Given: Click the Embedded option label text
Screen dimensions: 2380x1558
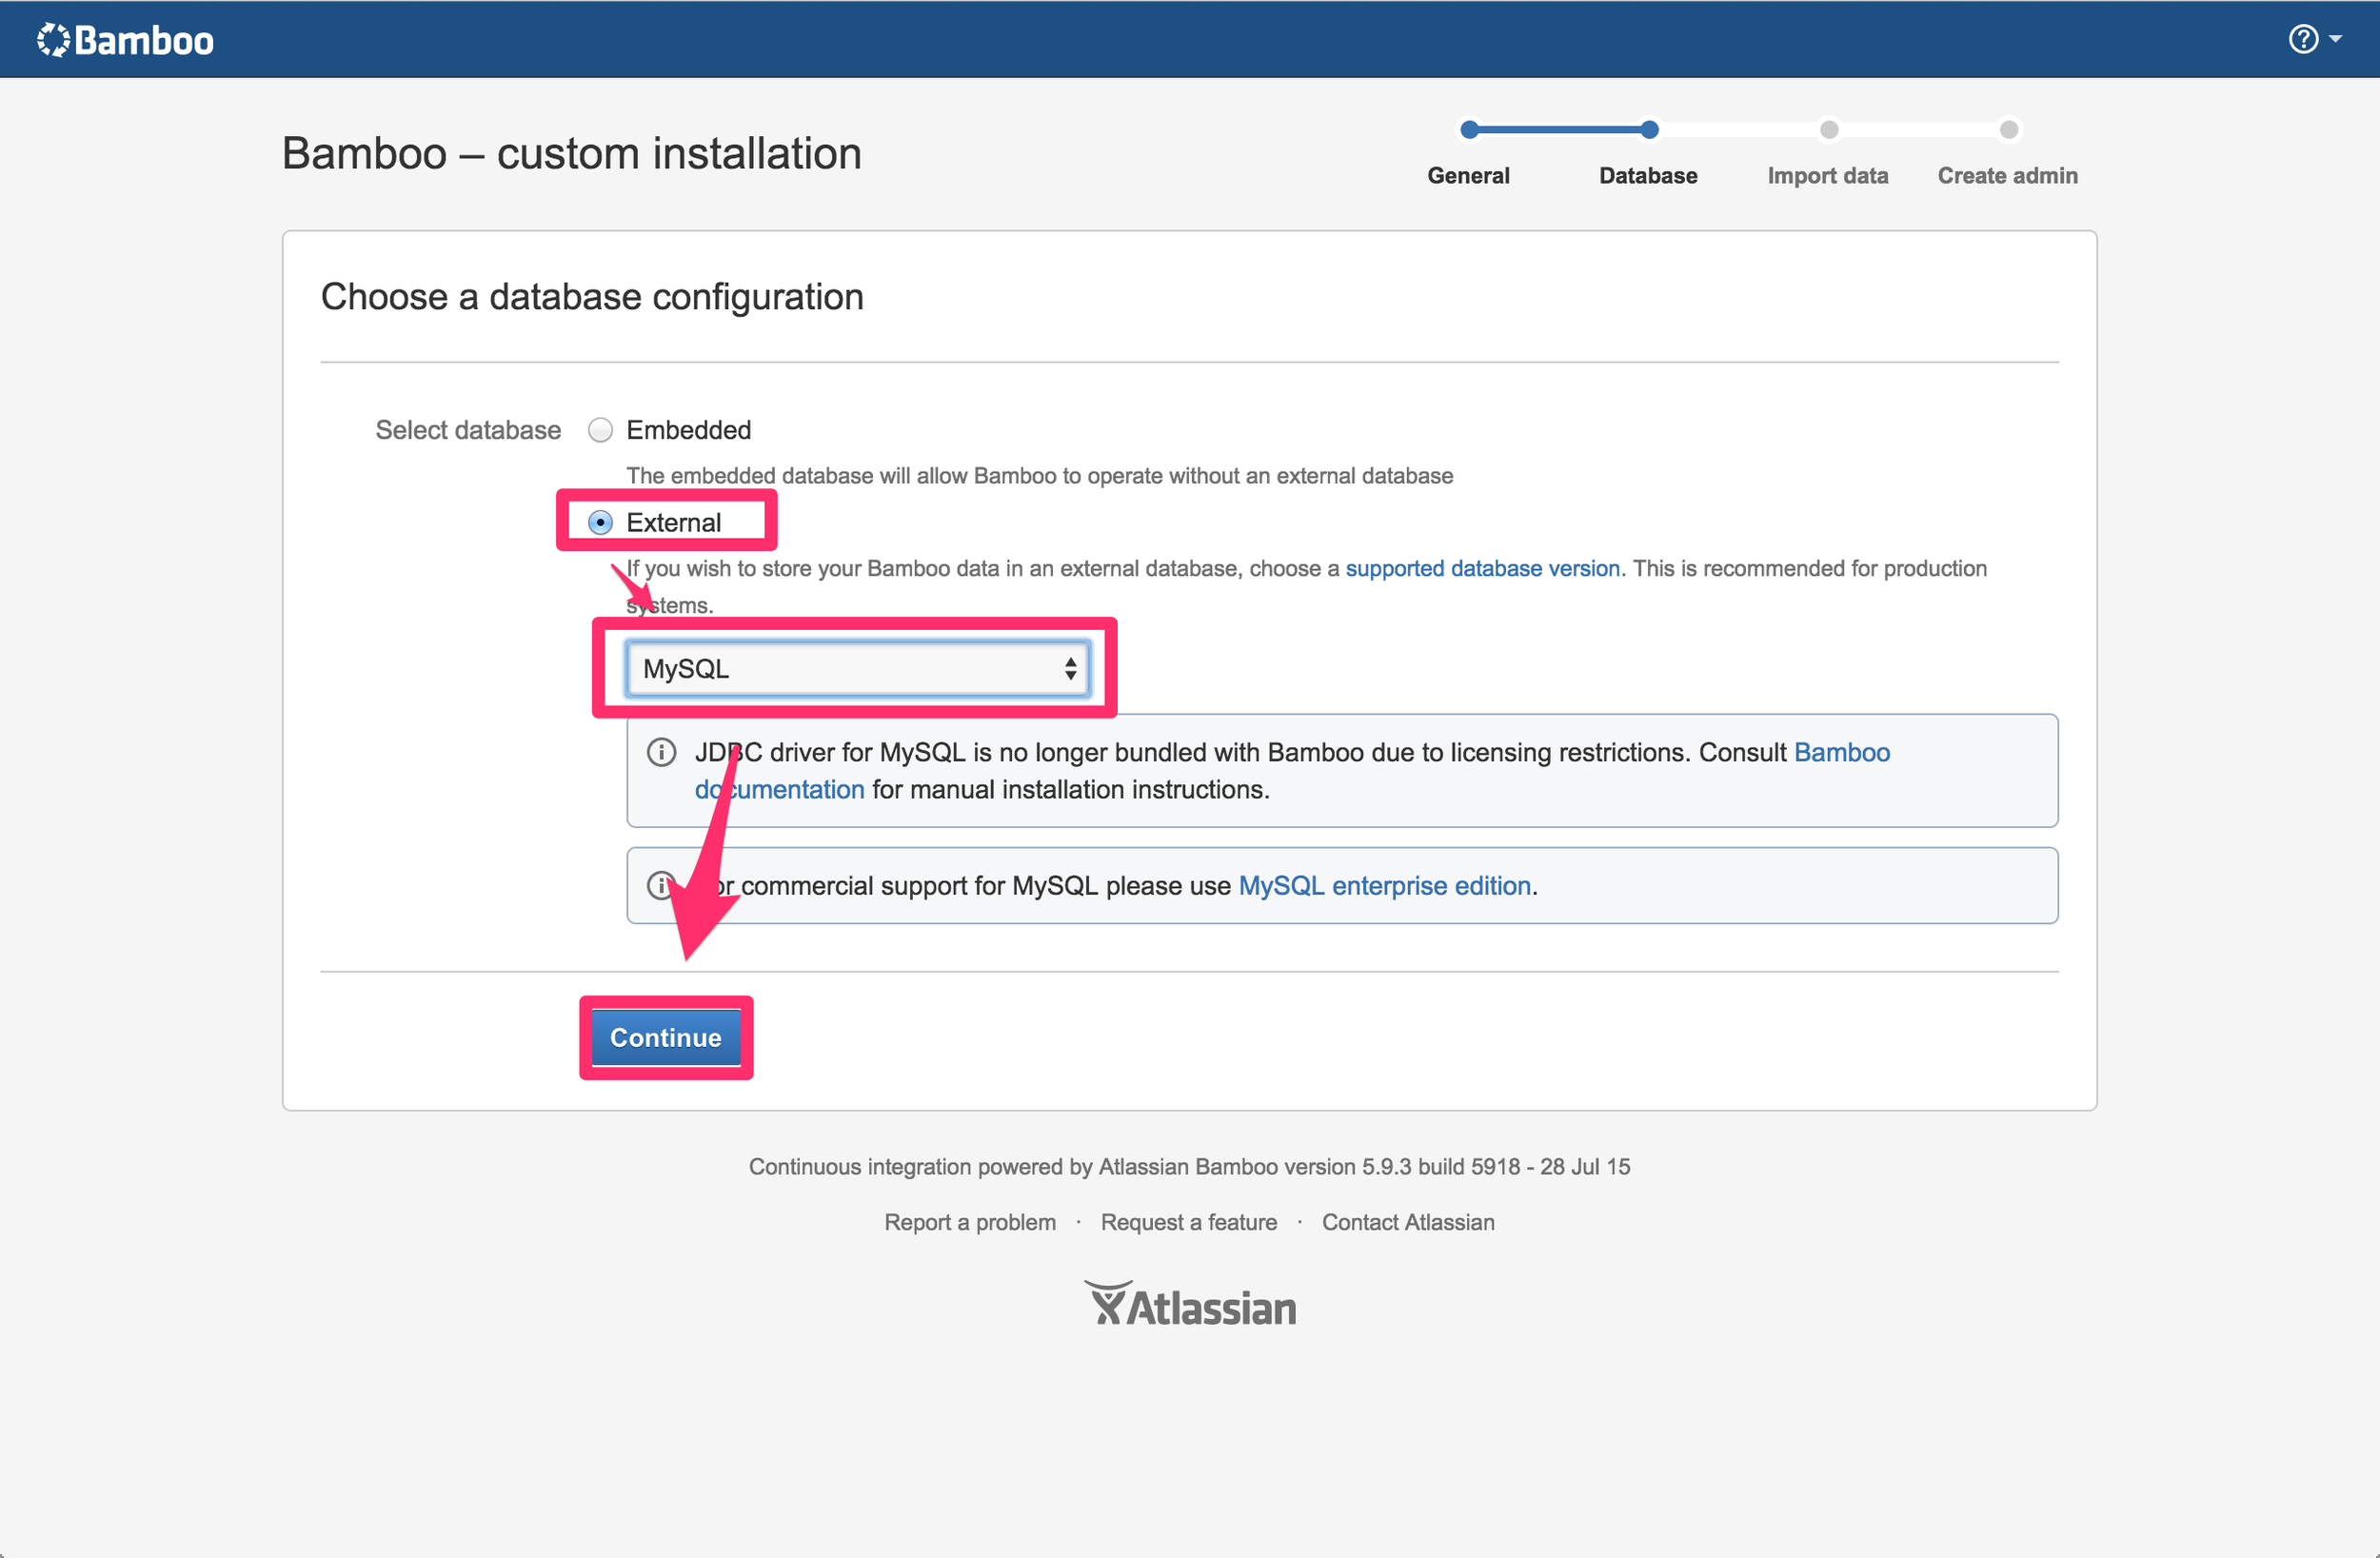Looking at the screenshot, I should click(688, 430).
